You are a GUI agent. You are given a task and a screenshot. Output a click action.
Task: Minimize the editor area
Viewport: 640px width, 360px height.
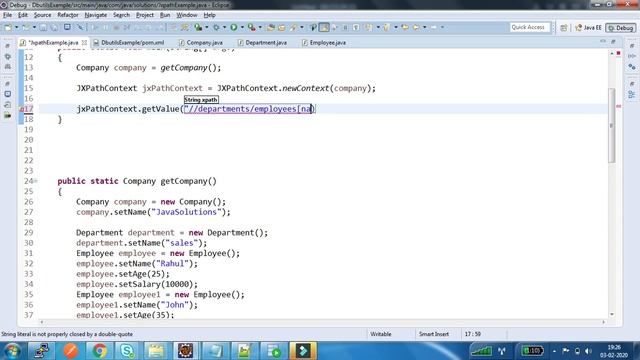click(603, 42)
